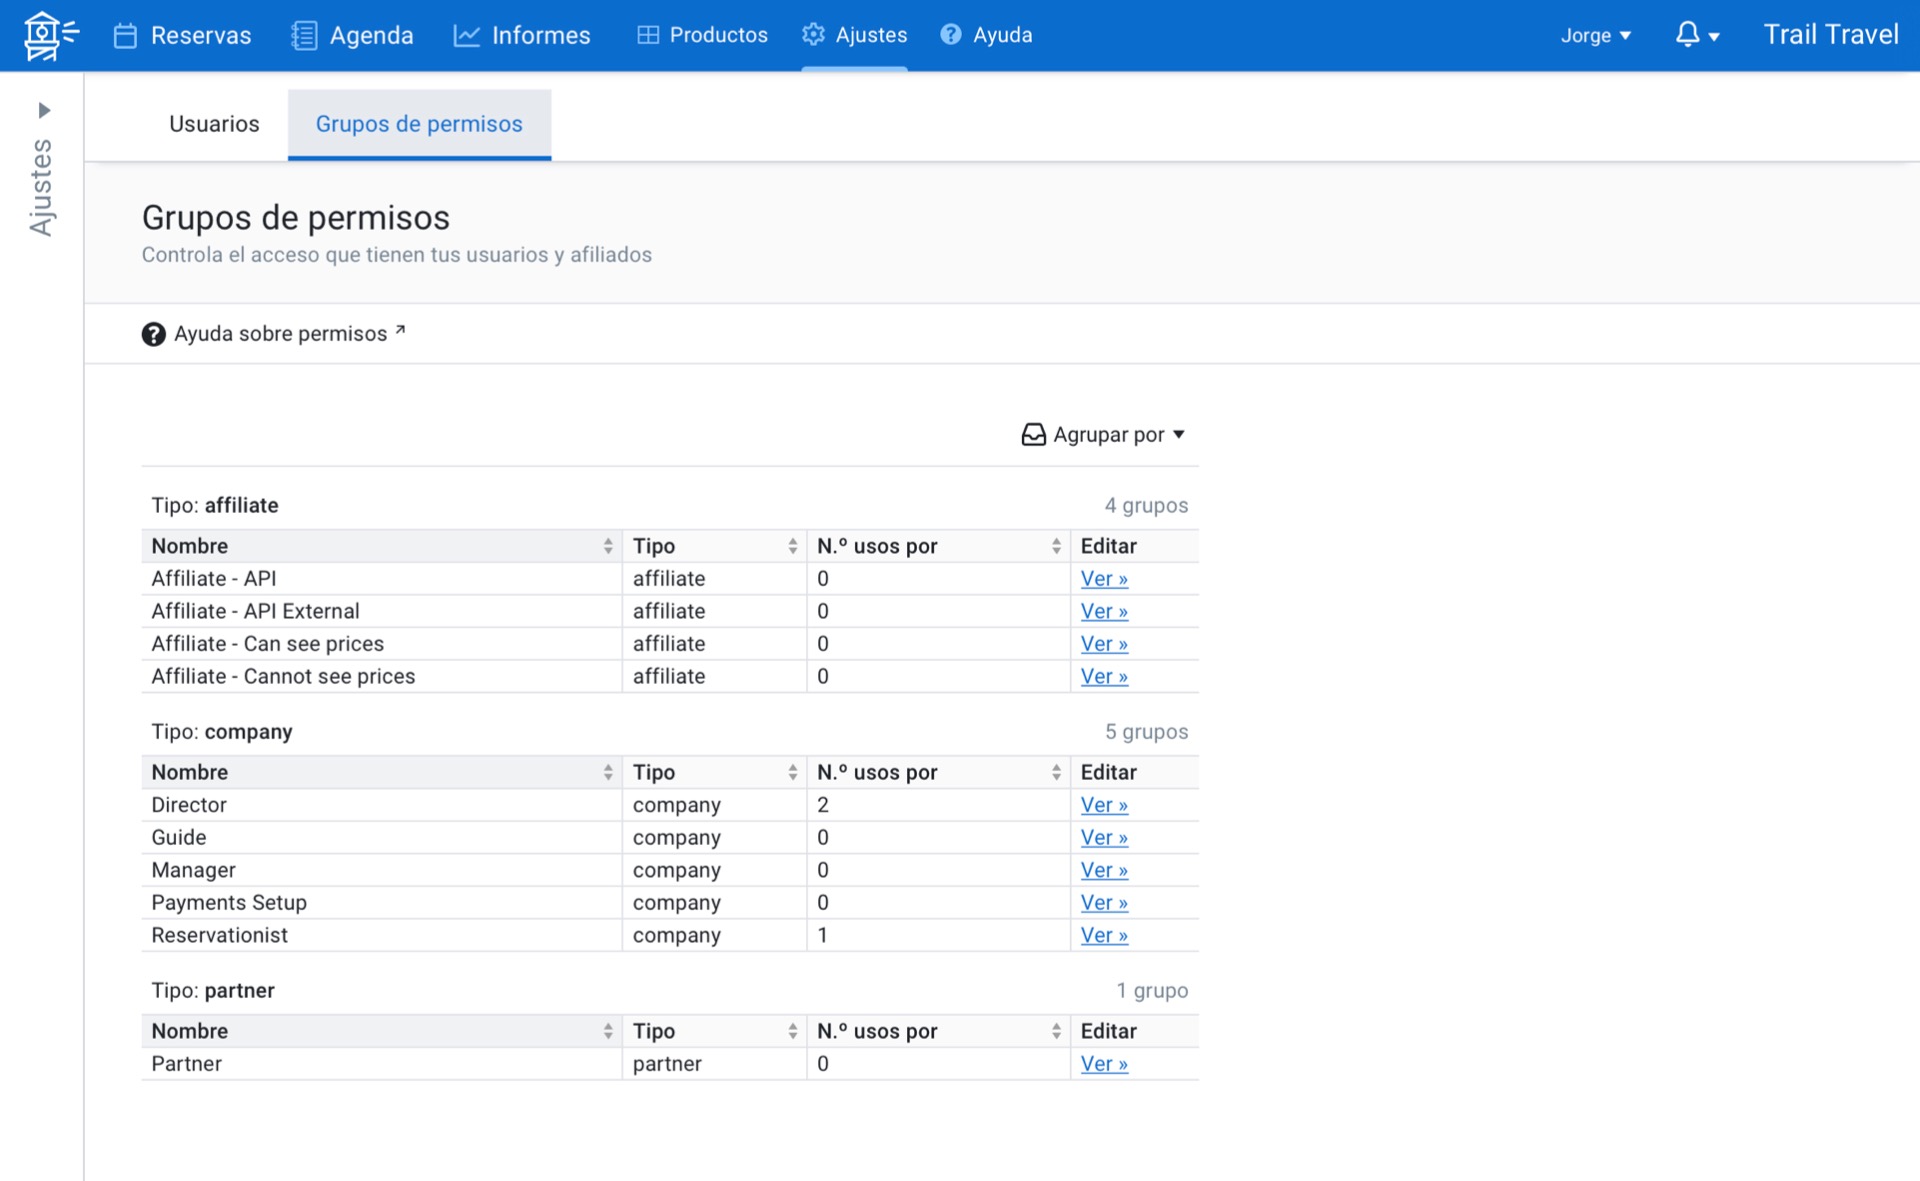1920x1181 pixels.
Task: Open Productos menu
Action: point(703,35)
